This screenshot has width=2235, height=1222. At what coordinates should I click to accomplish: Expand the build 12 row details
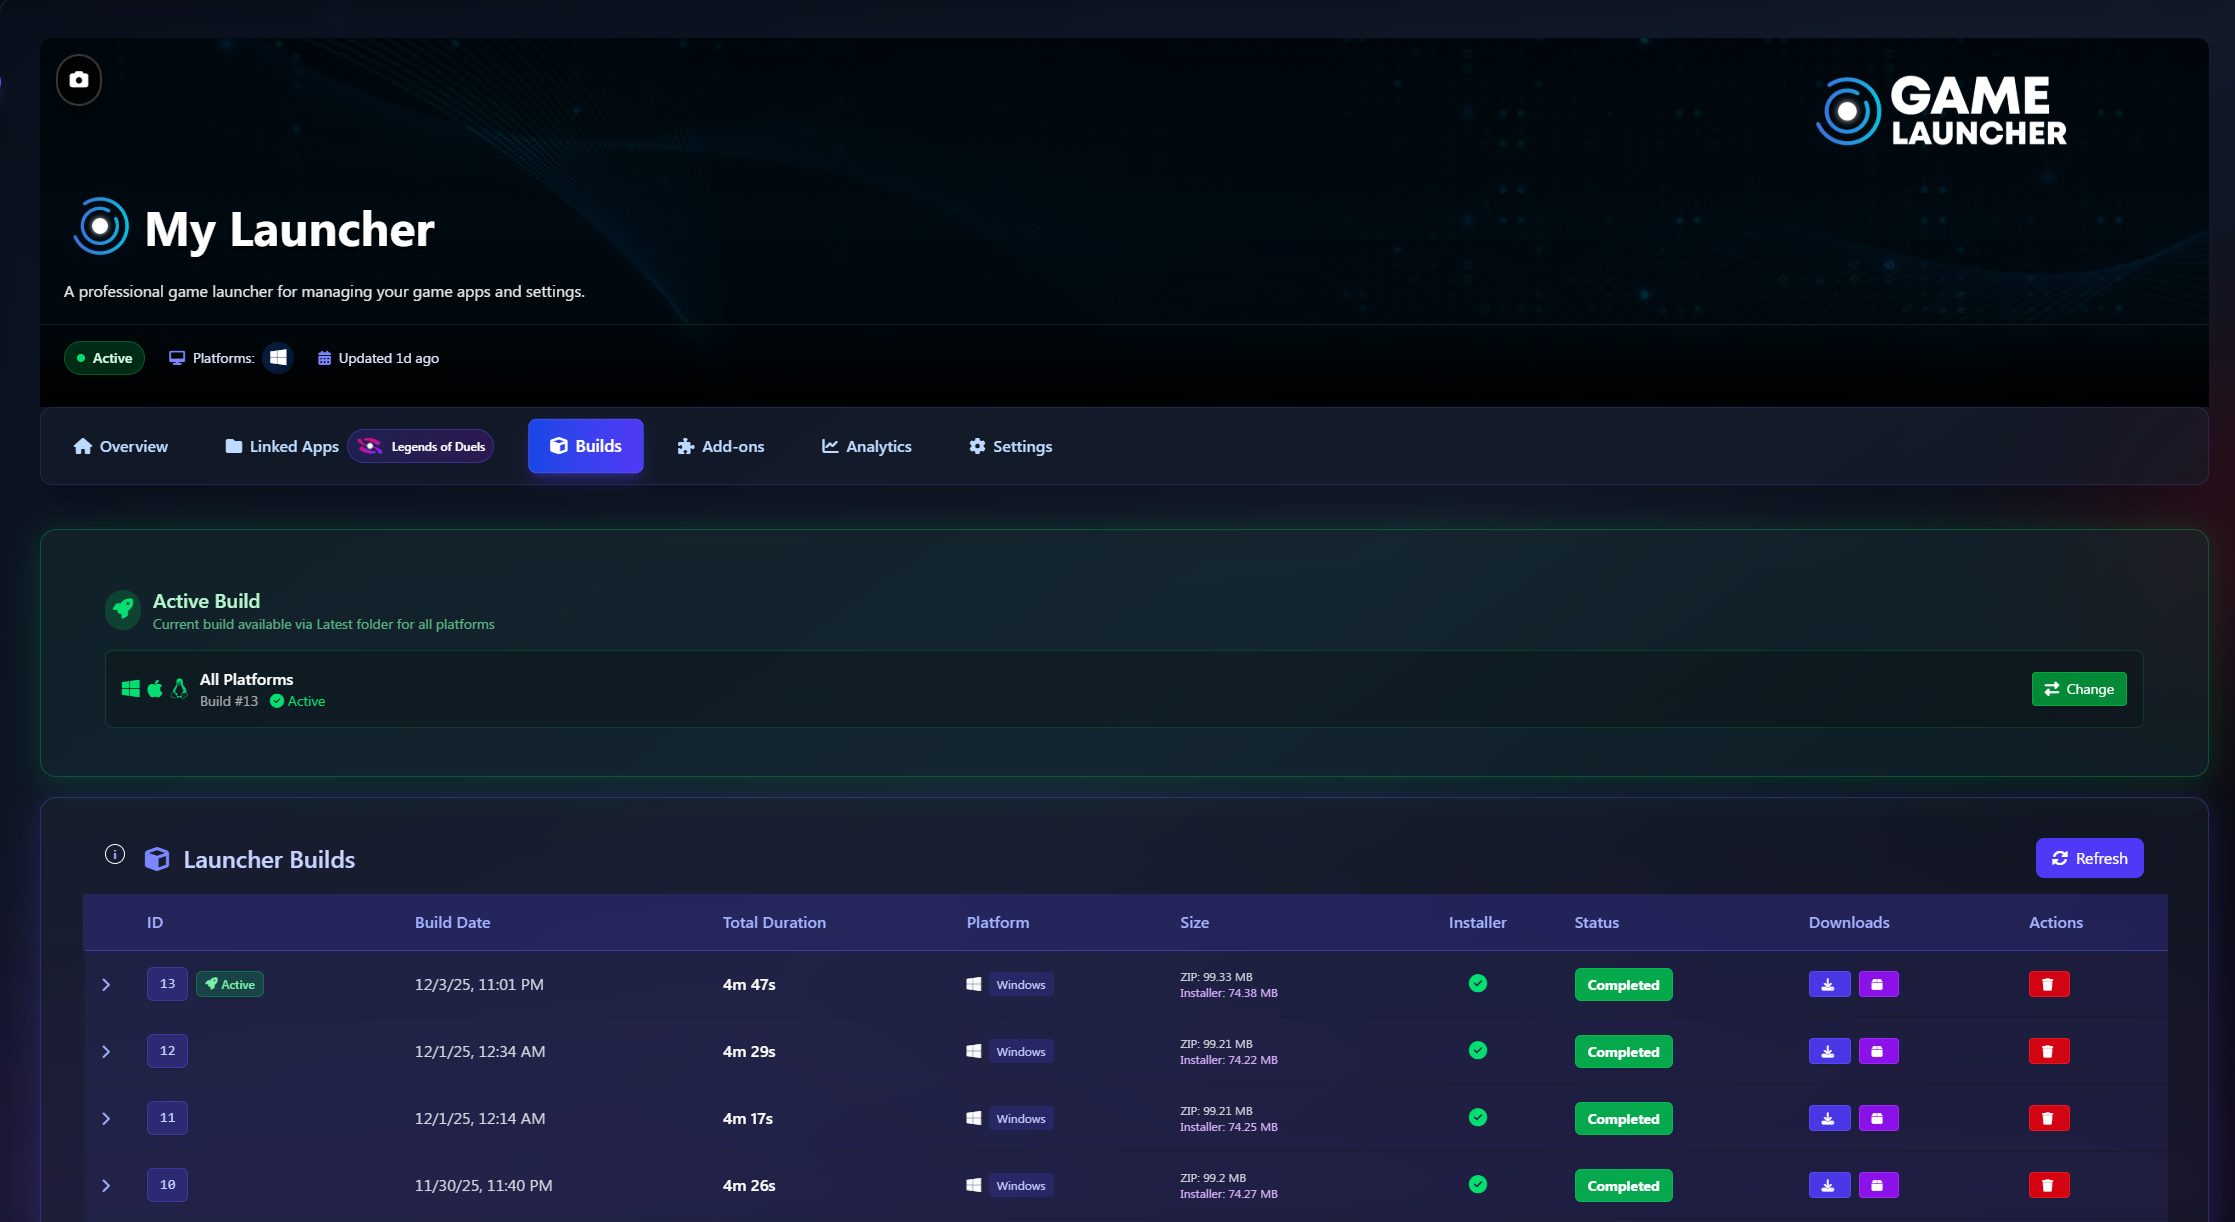pos(106,1052)
